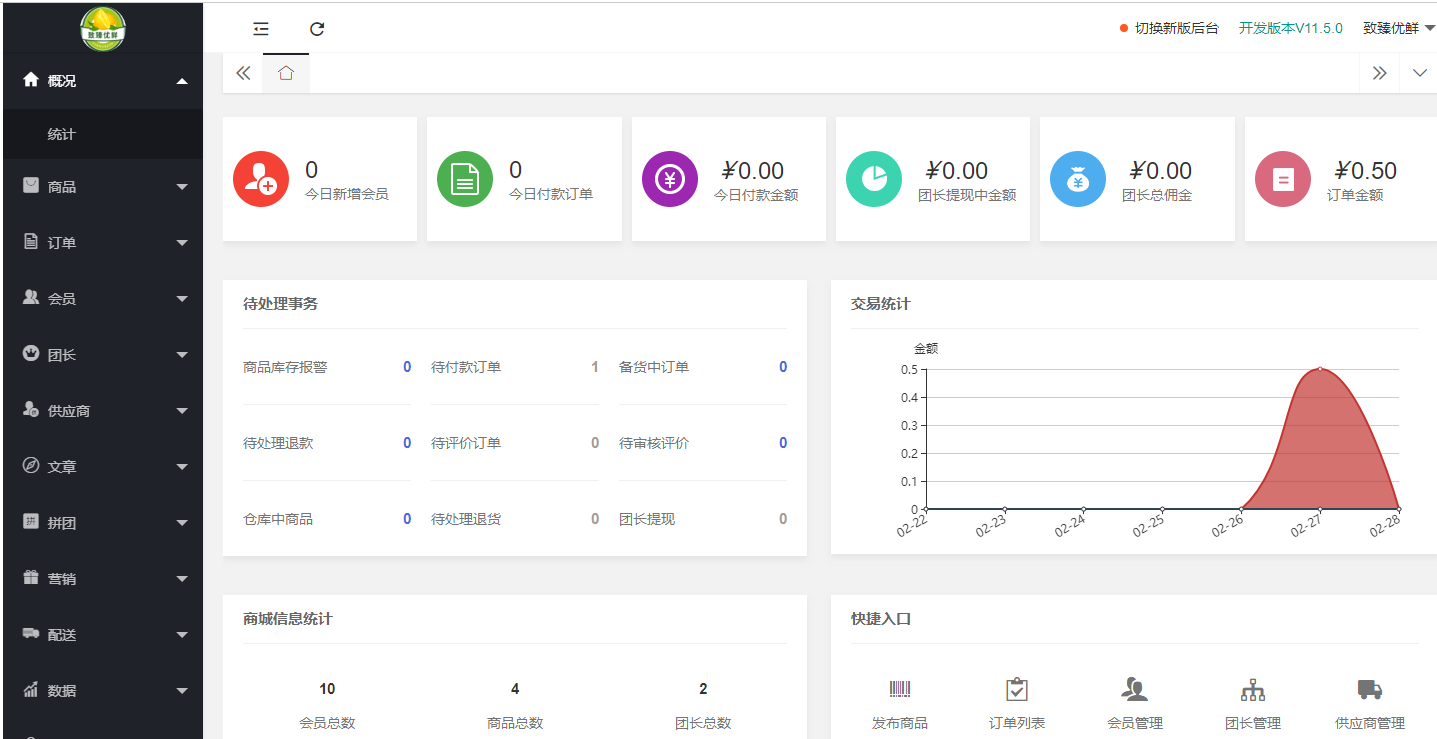Click the 02-27 peak chart data point

coord(1320,369)
